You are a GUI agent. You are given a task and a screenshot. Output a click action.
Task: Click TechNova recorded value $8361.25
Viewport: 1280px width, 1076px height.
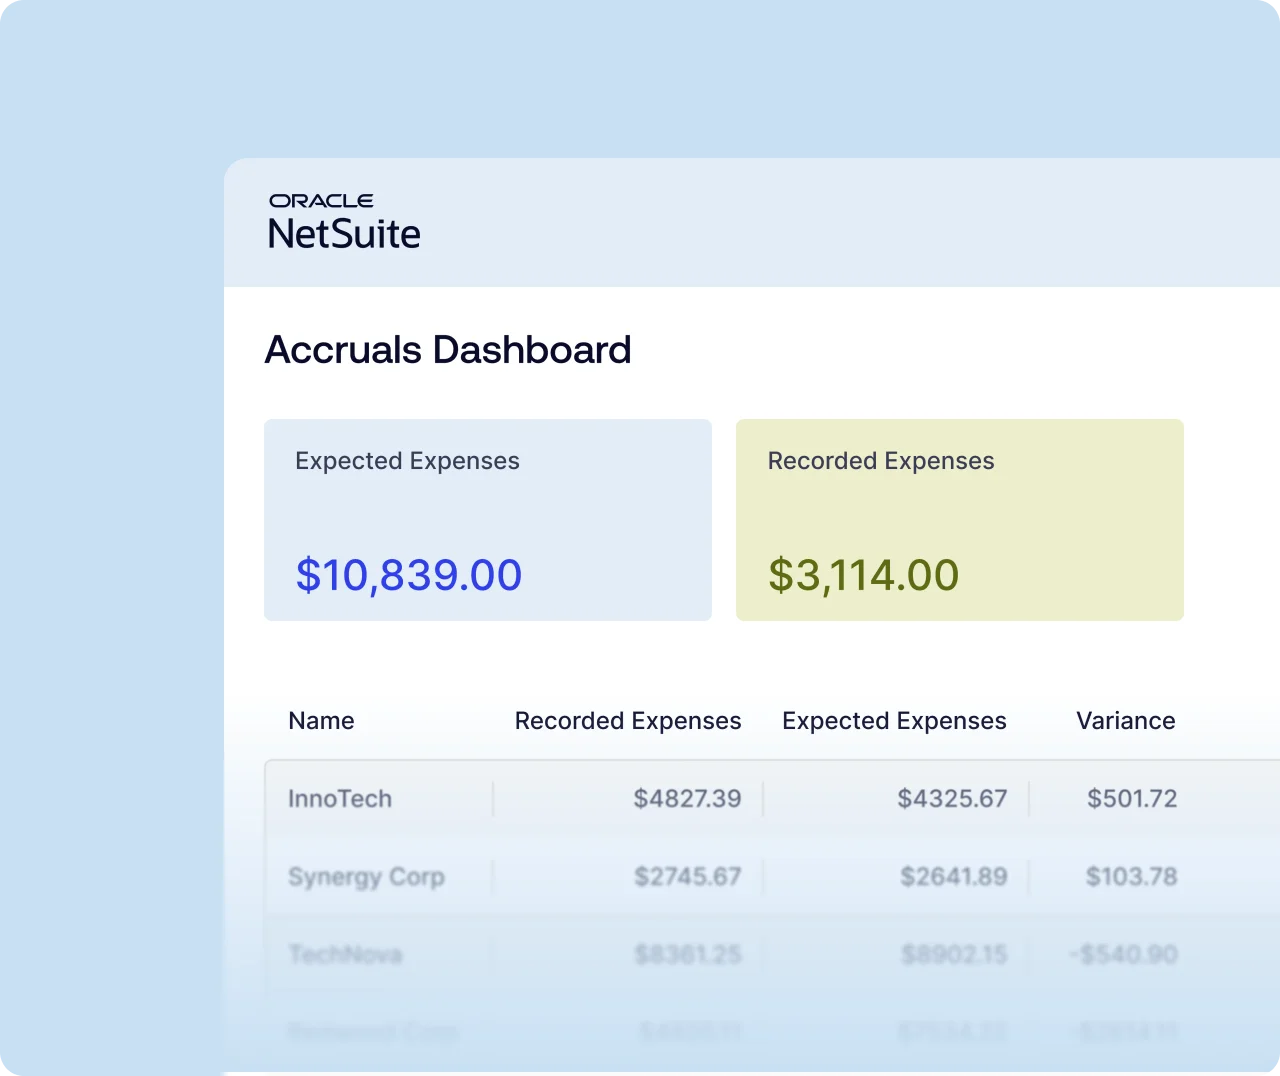688,955
